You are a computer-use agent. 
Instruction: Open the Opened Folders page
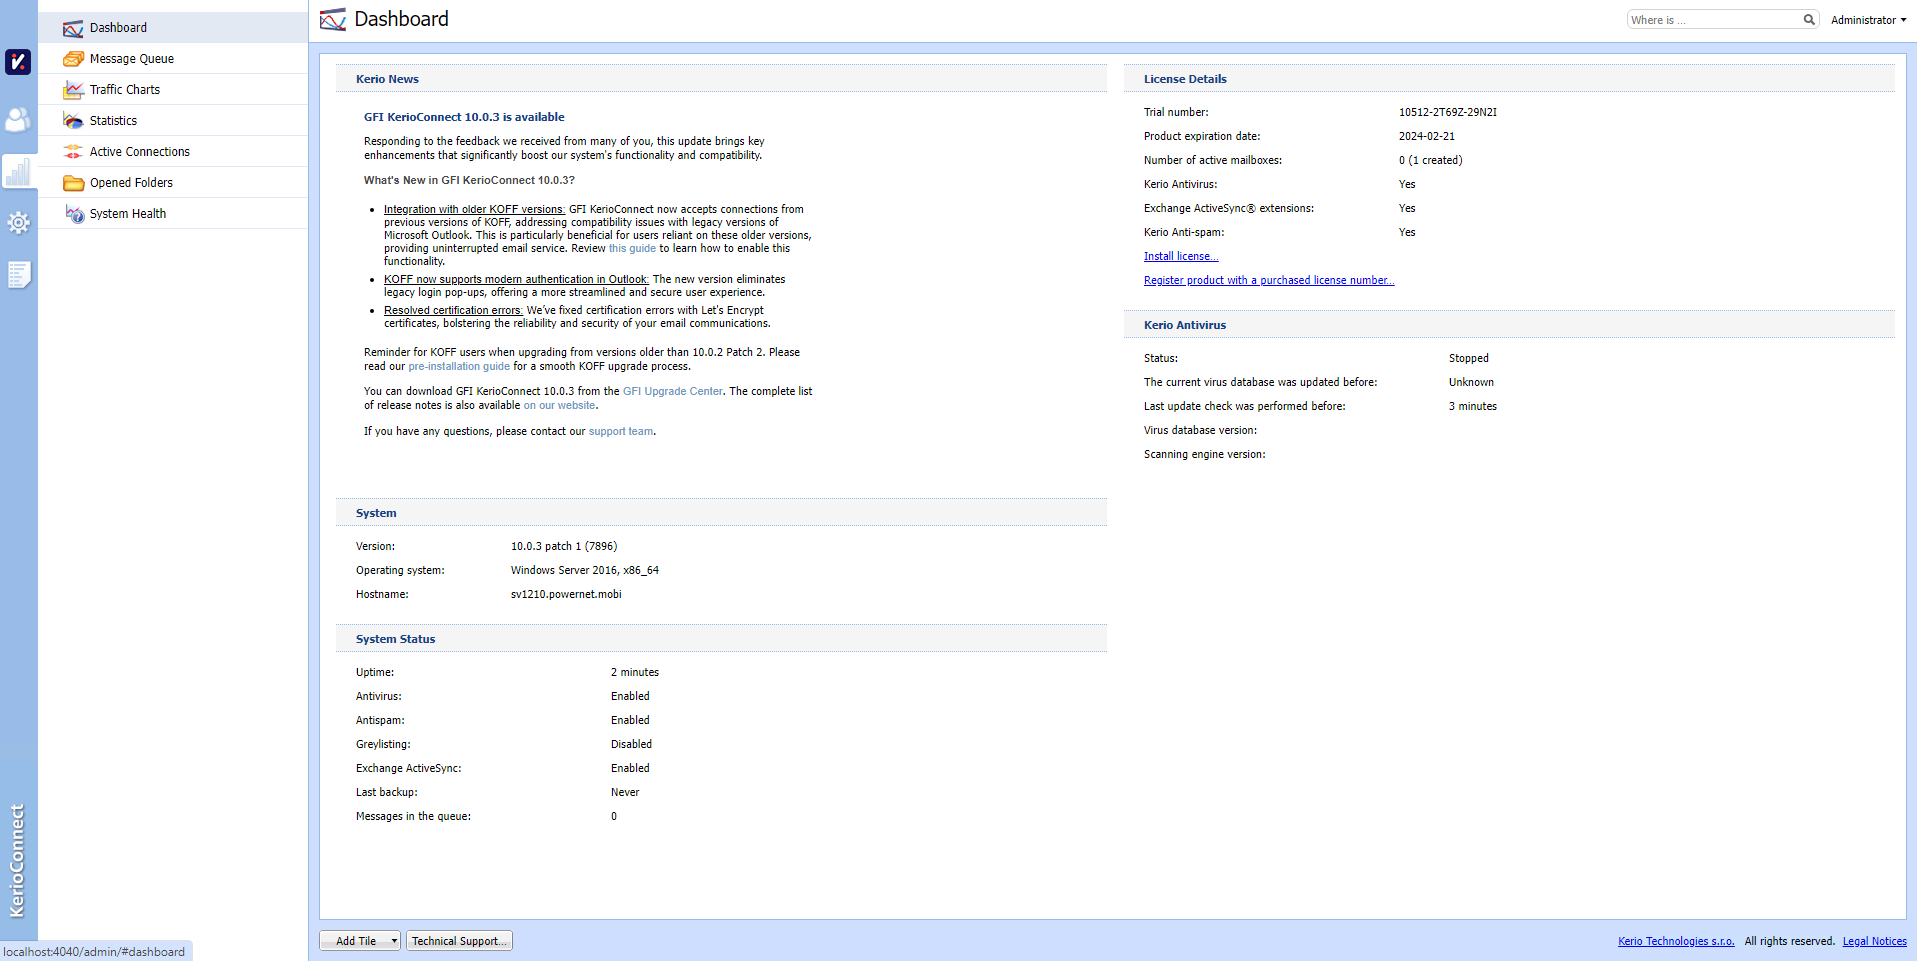click(x=131, y=183)
